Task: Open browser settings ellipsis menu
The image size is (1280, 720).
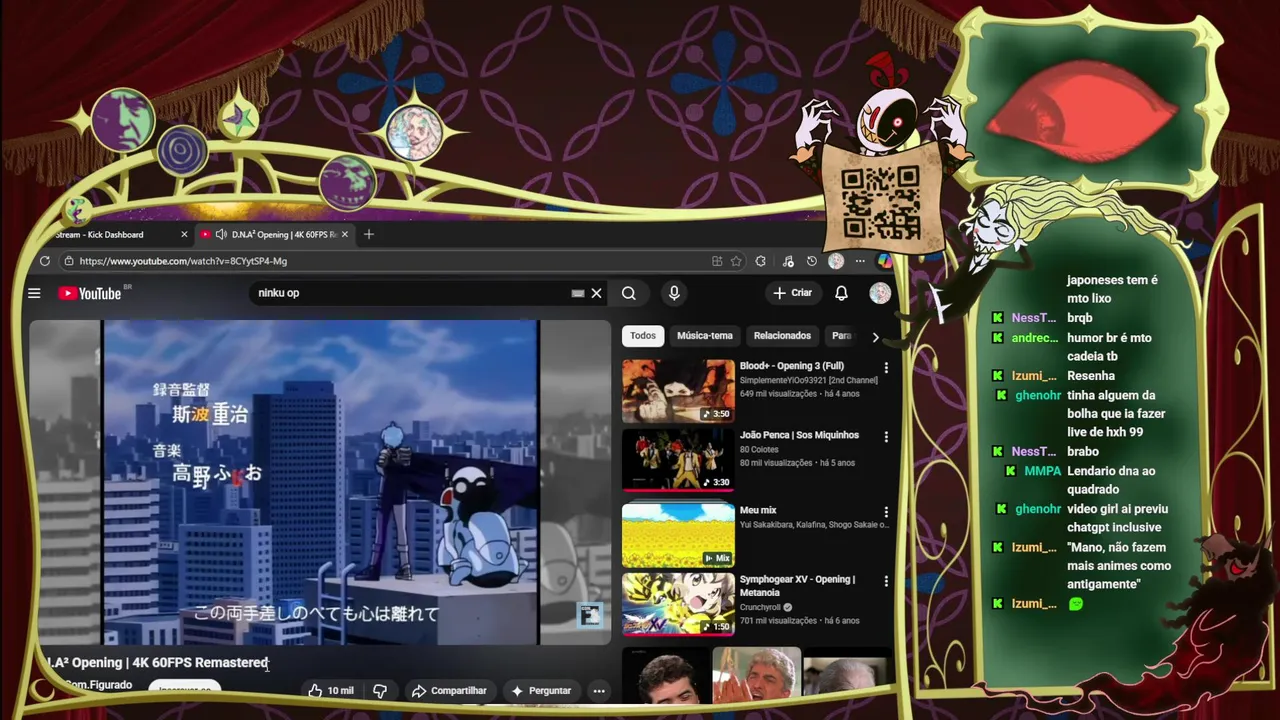Action: [x=860, y=261]
